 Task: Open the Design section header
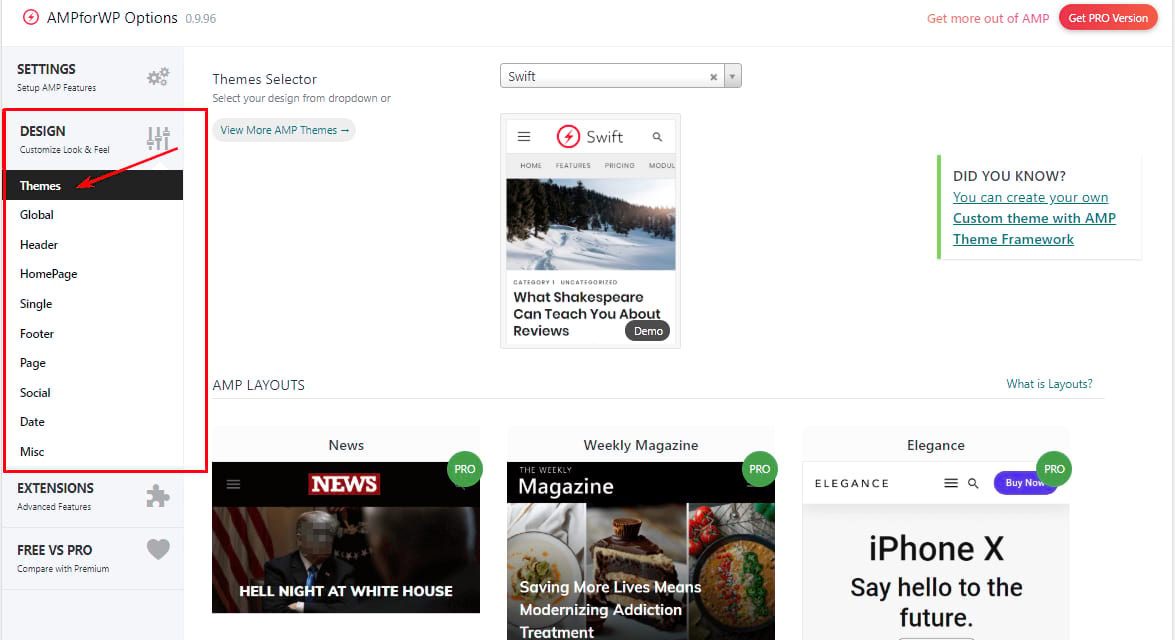click(x=95, y=139)
